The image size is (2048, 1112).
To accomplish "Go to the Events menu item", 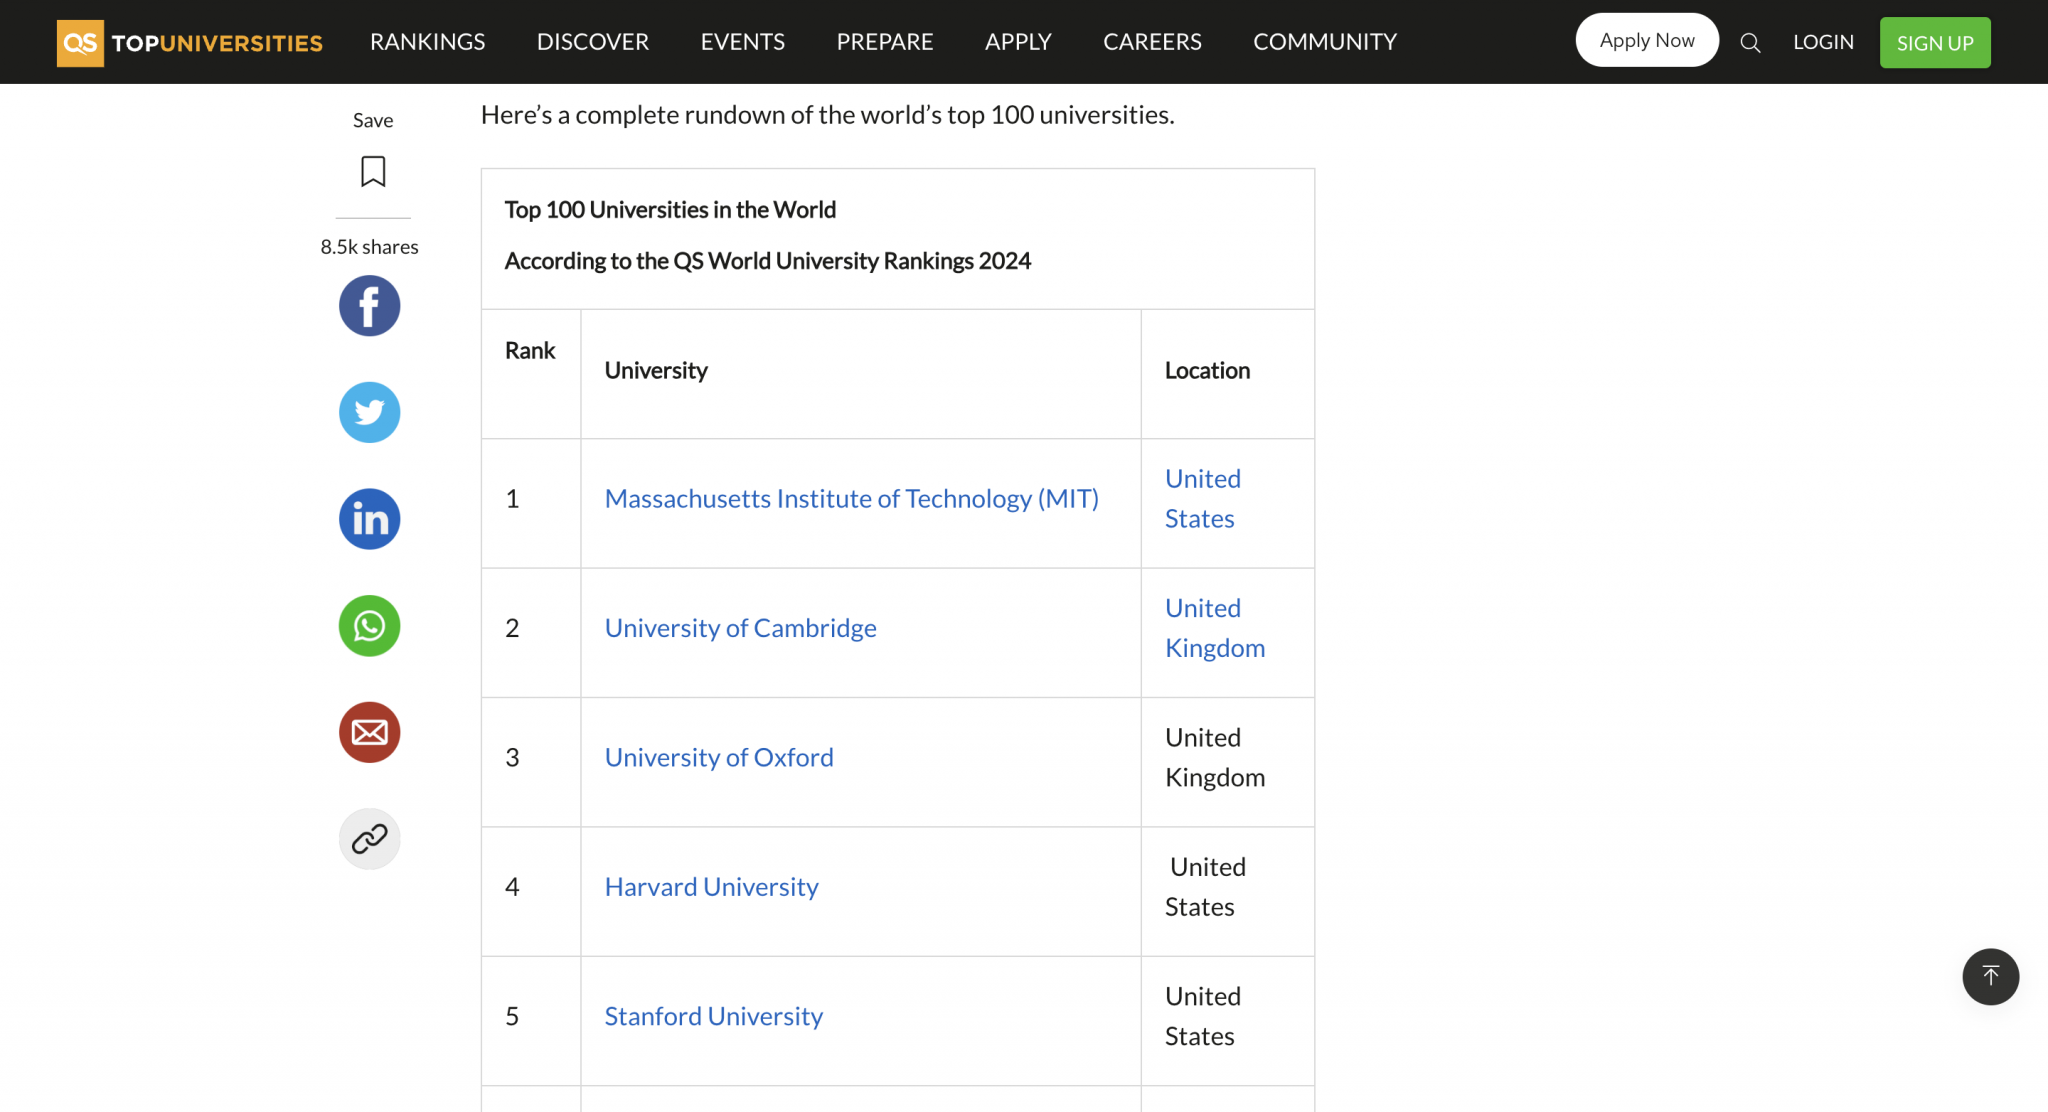I will point(742,42).
